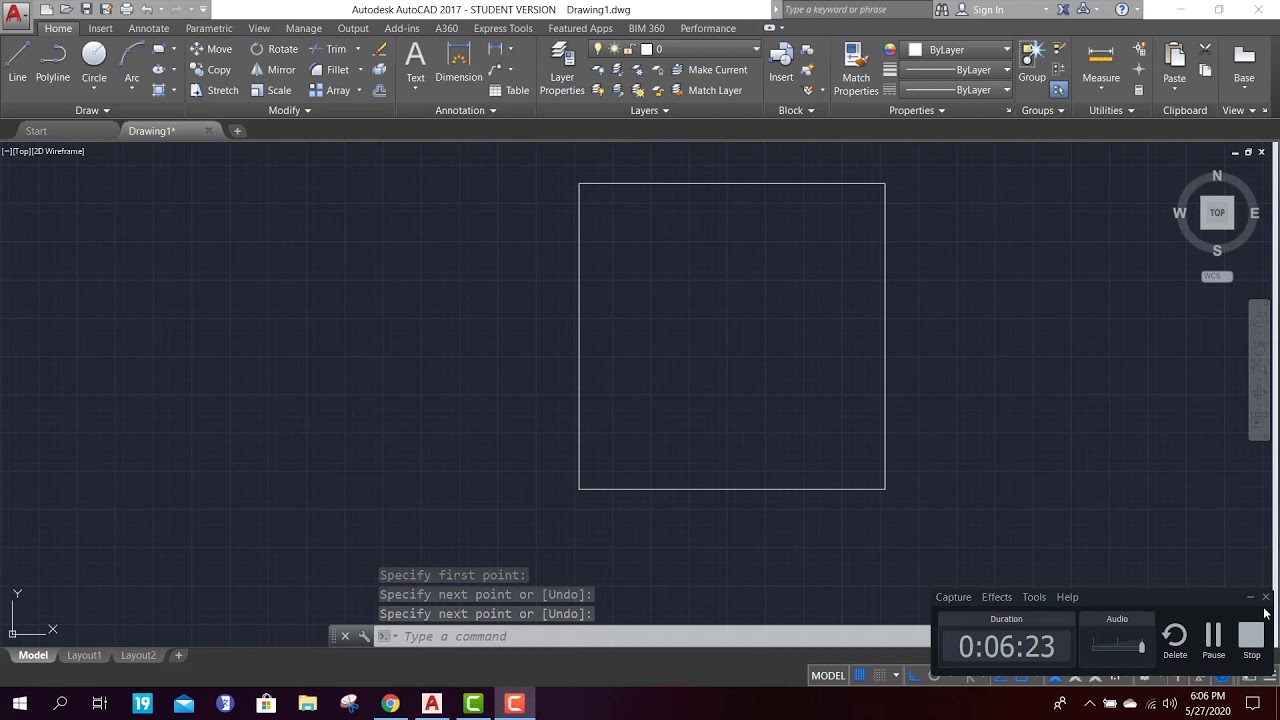Click the Copy tool
The width and height of the screenshot is (1280, 720).
[x=211, y=70]
